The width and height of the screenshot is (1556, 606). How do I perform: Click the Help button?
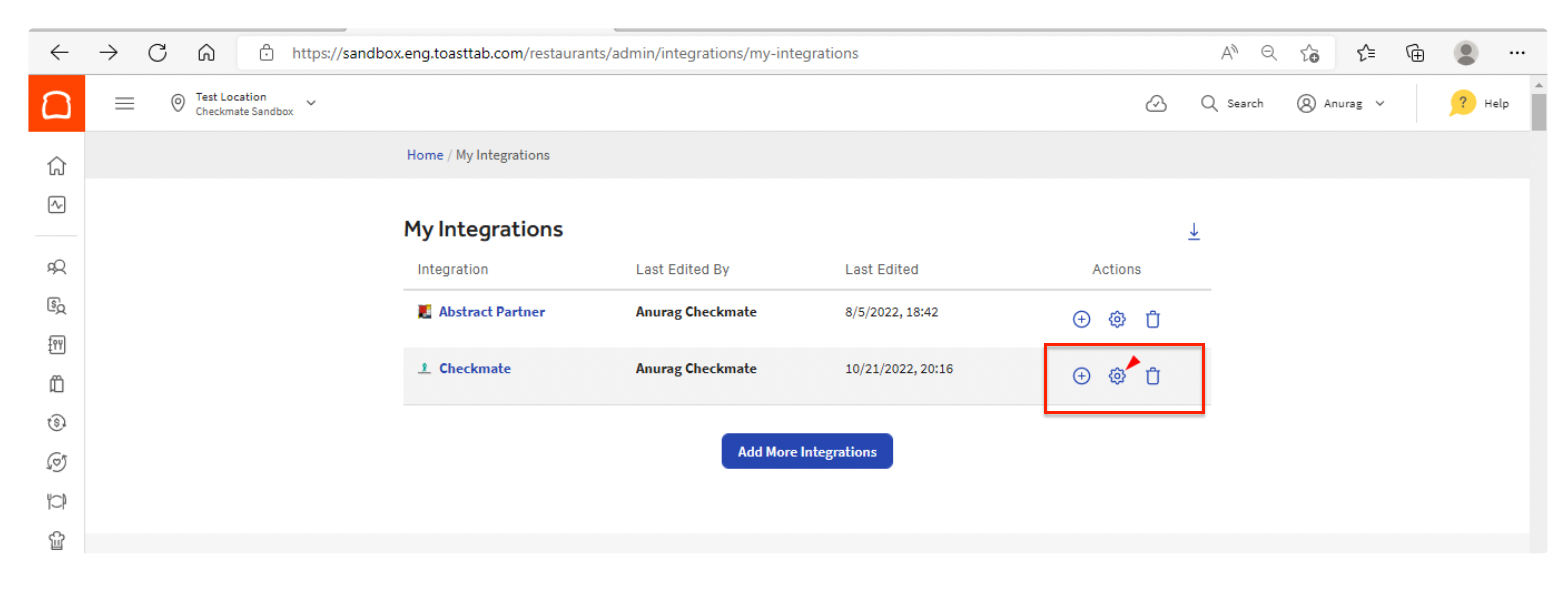click(x=1479, y=103)
